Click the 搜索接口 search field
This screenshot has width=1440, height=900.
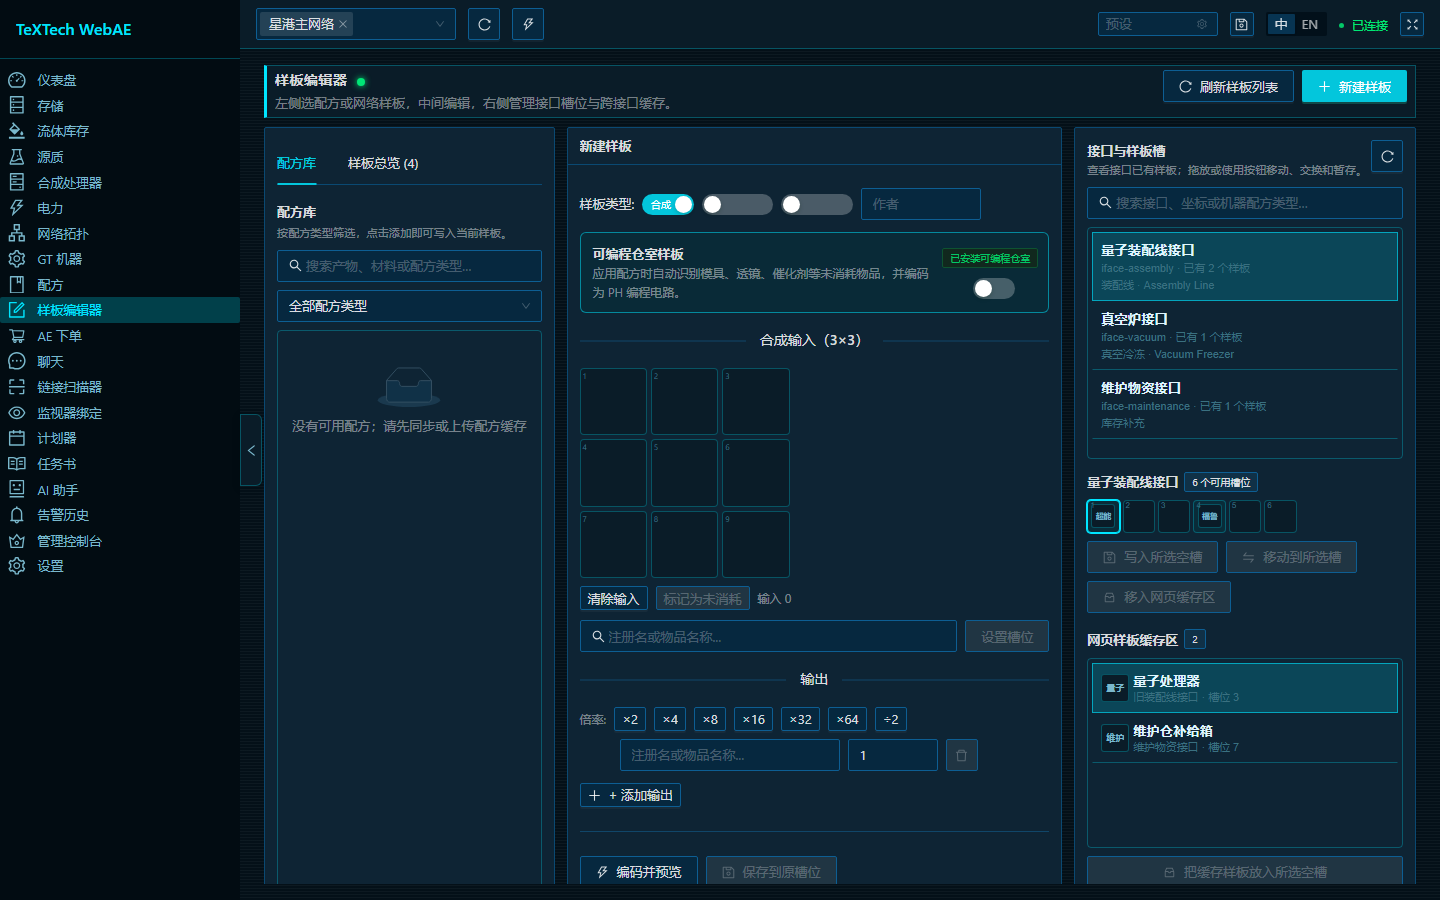pyautogui.click(x=1245, y=203)
